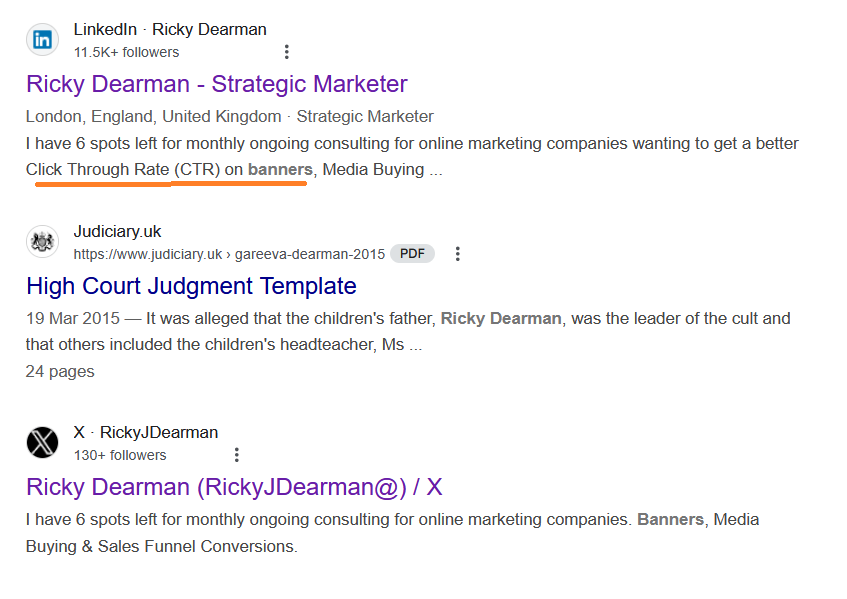Open Ricky Dearman - Strategic Marketer link

[217, 84]
